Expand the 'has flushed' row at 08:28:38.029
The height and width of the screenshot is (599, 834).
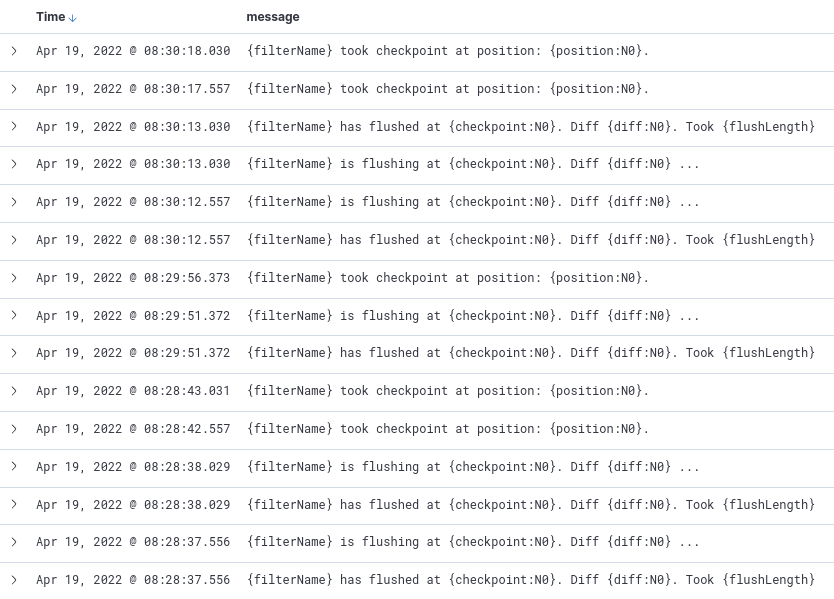point(14,505)
